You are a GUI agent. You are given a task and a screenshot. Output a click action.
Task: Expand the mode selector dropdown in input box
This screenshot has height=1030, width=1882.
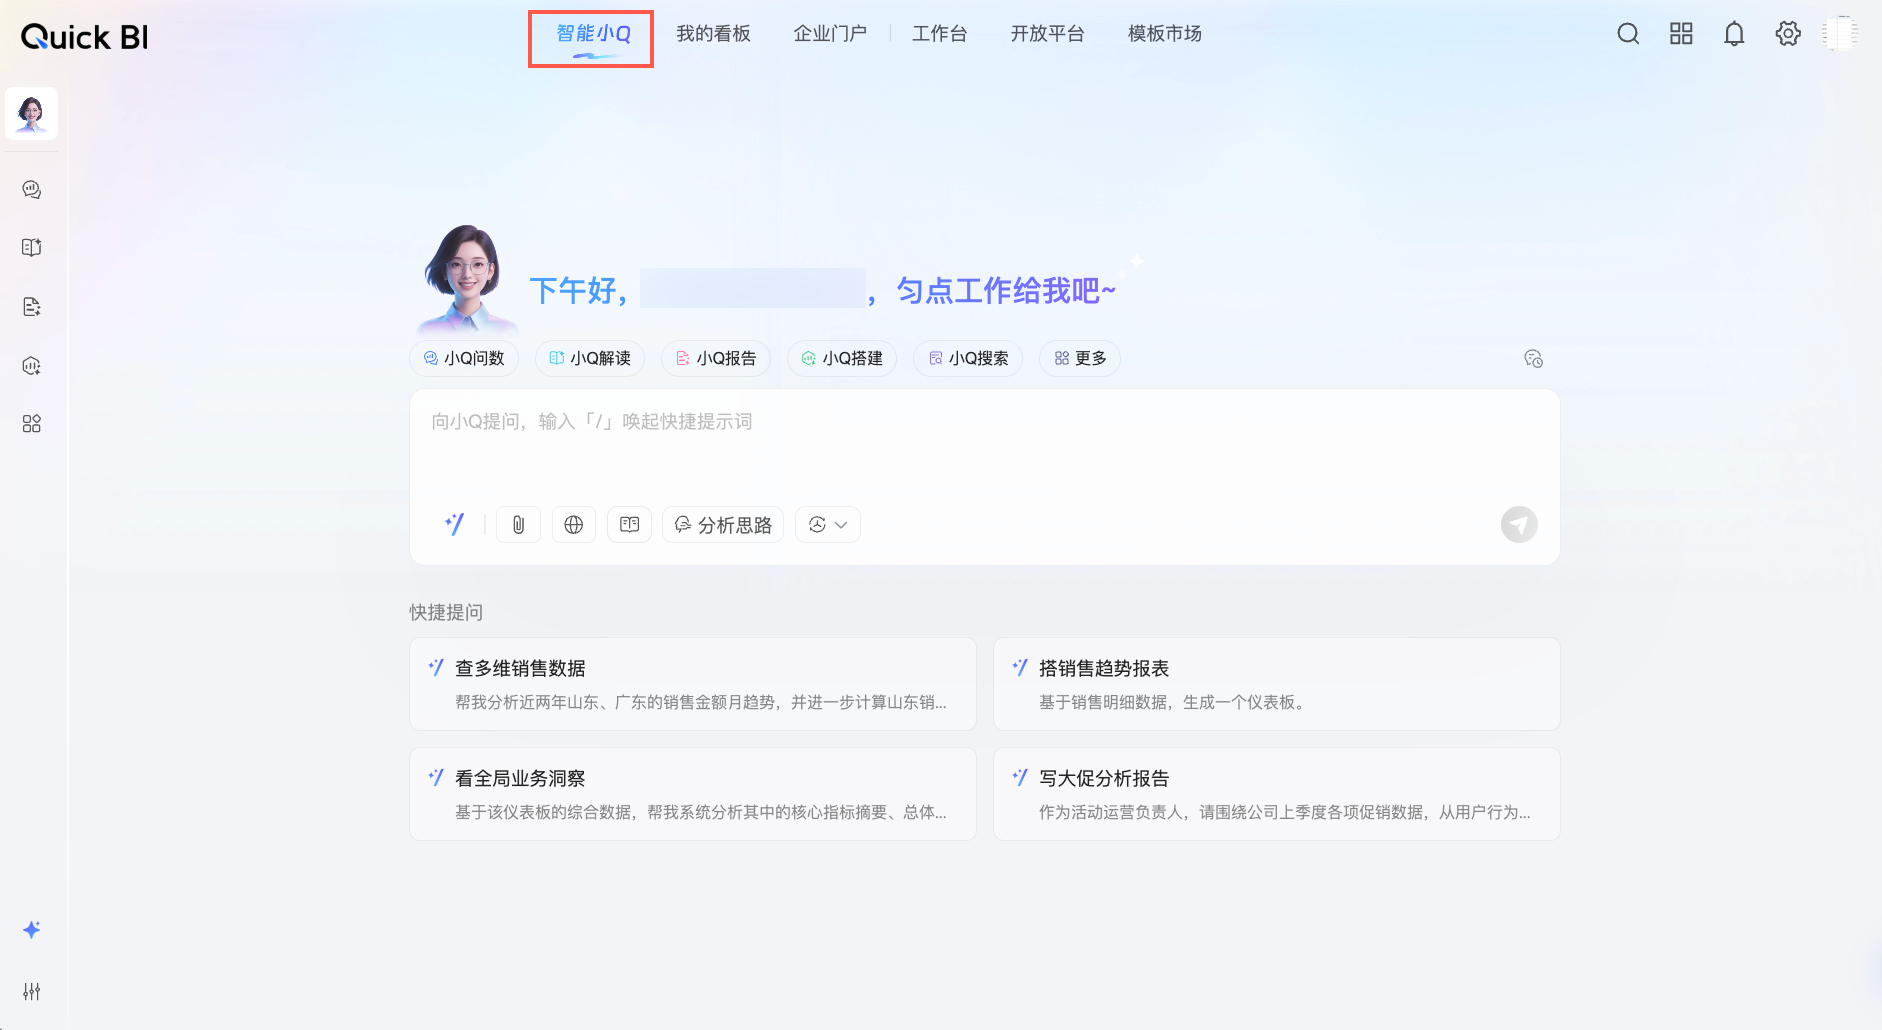pos(828,525)
